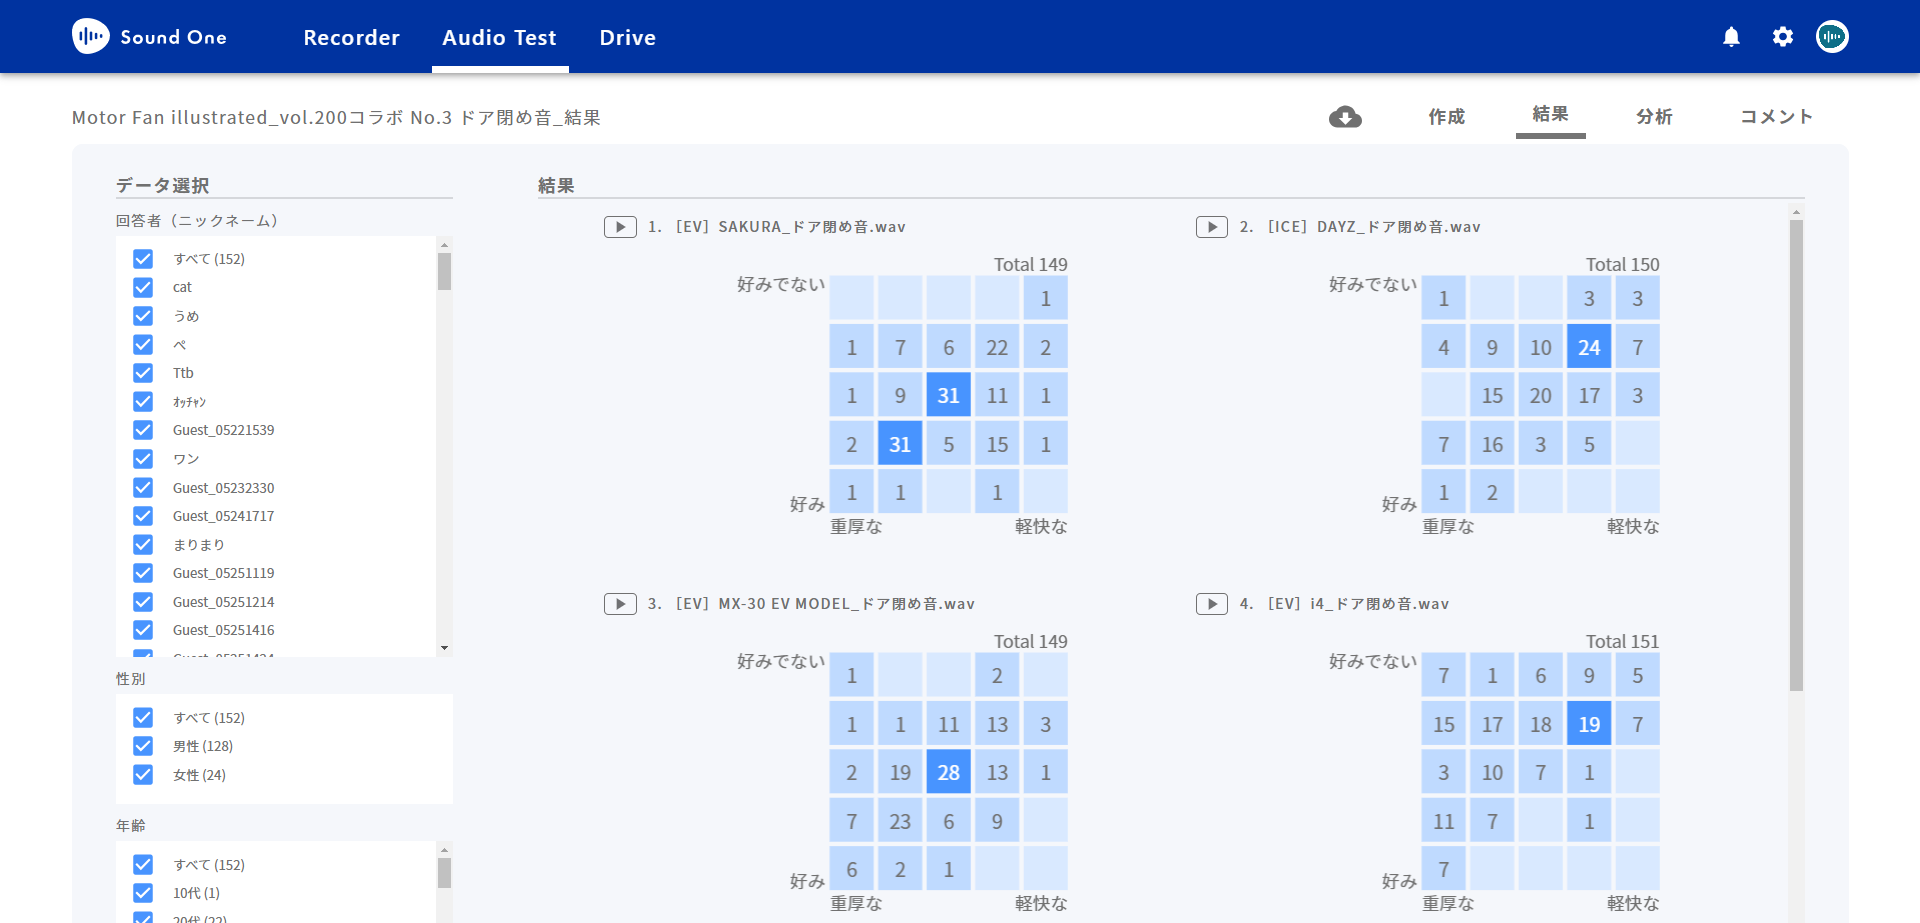The height and width of the screenshot is (923, 1920).
Task: Toggle the ワン respondent checkbox
Action: pyautogui.click(x=143, y=459)
